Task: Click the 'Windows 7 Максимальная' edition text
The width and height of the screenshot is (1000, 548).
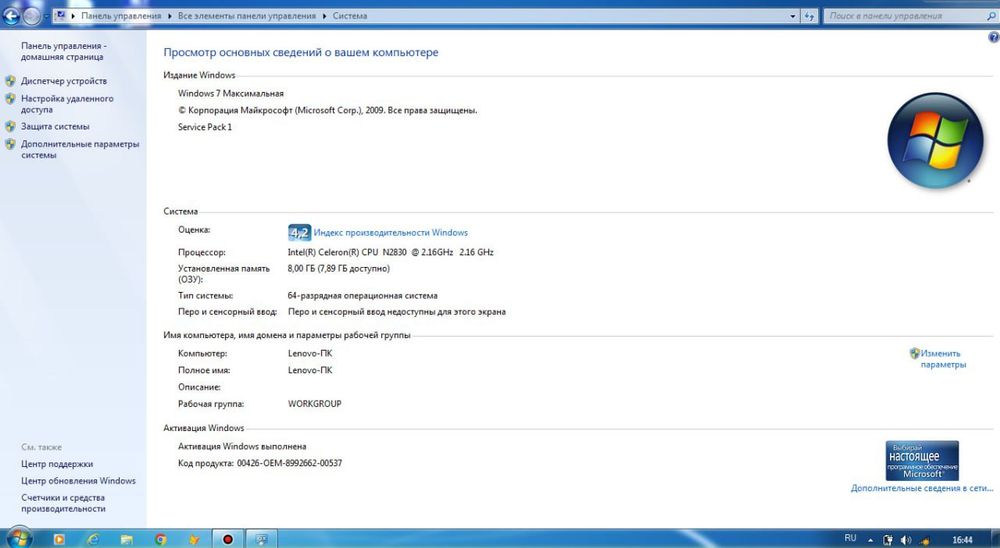Action: click(x=231, y=93)
